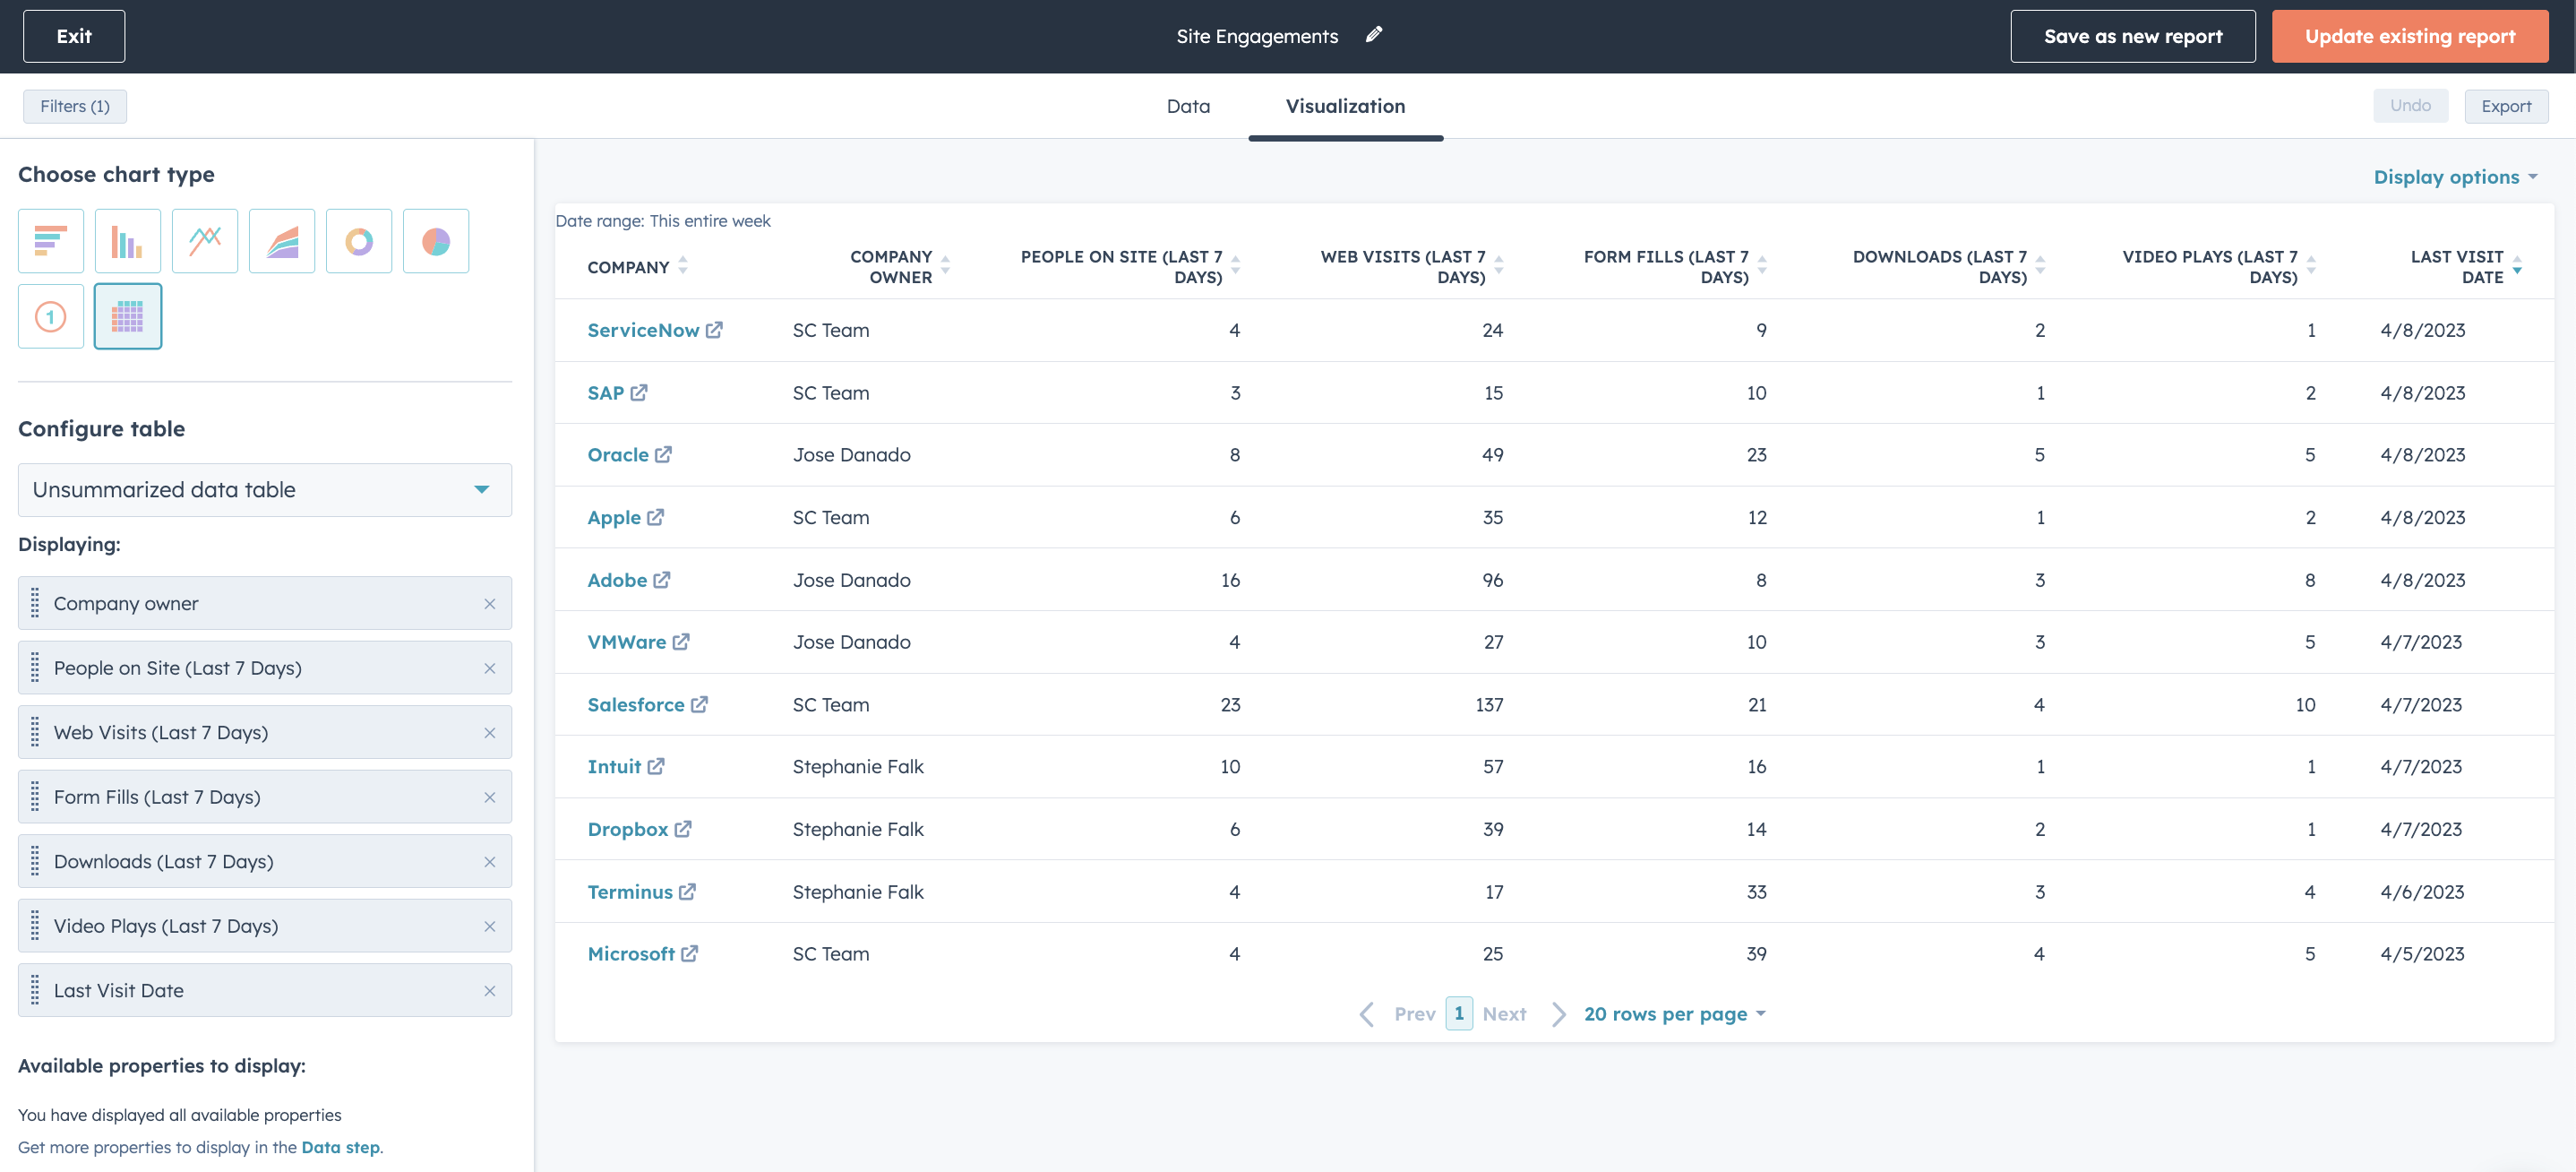The image size is (2576, 1172).
Task: Grab the Company owner drag handle
Action: (35, 603)
